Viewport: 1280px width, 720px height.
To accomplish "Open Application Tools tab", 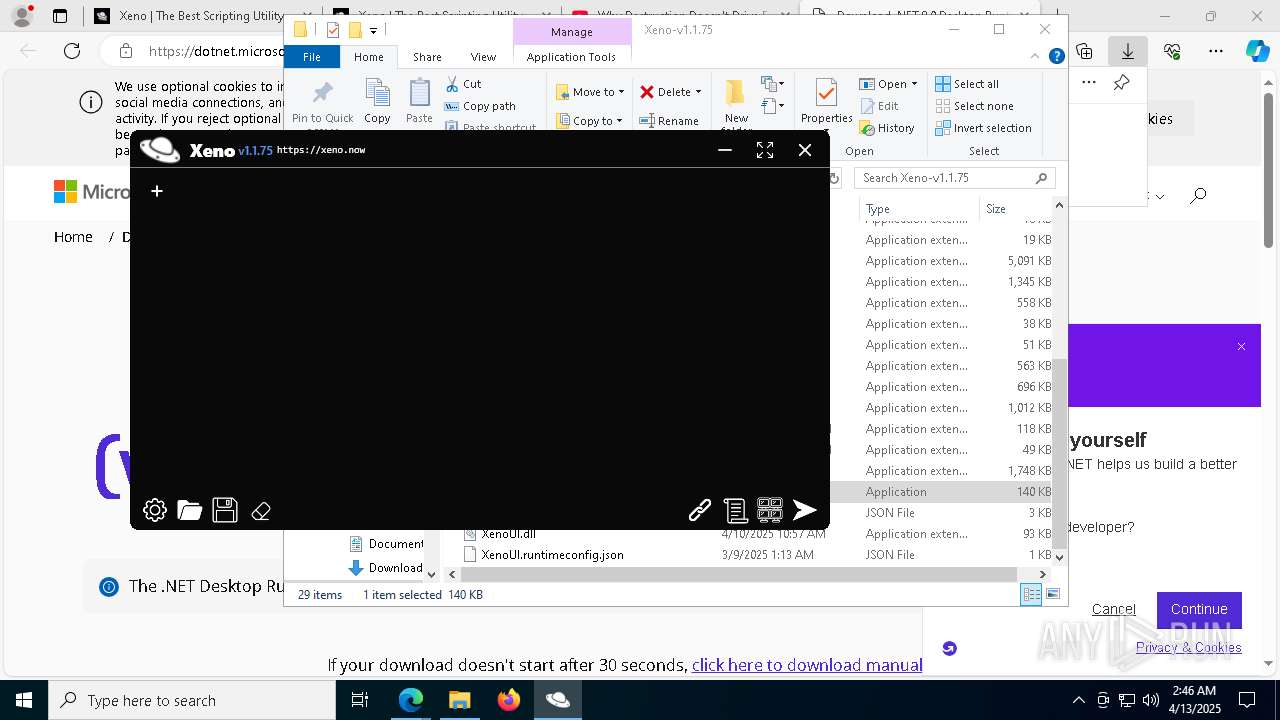I will (x=571, y=57).
